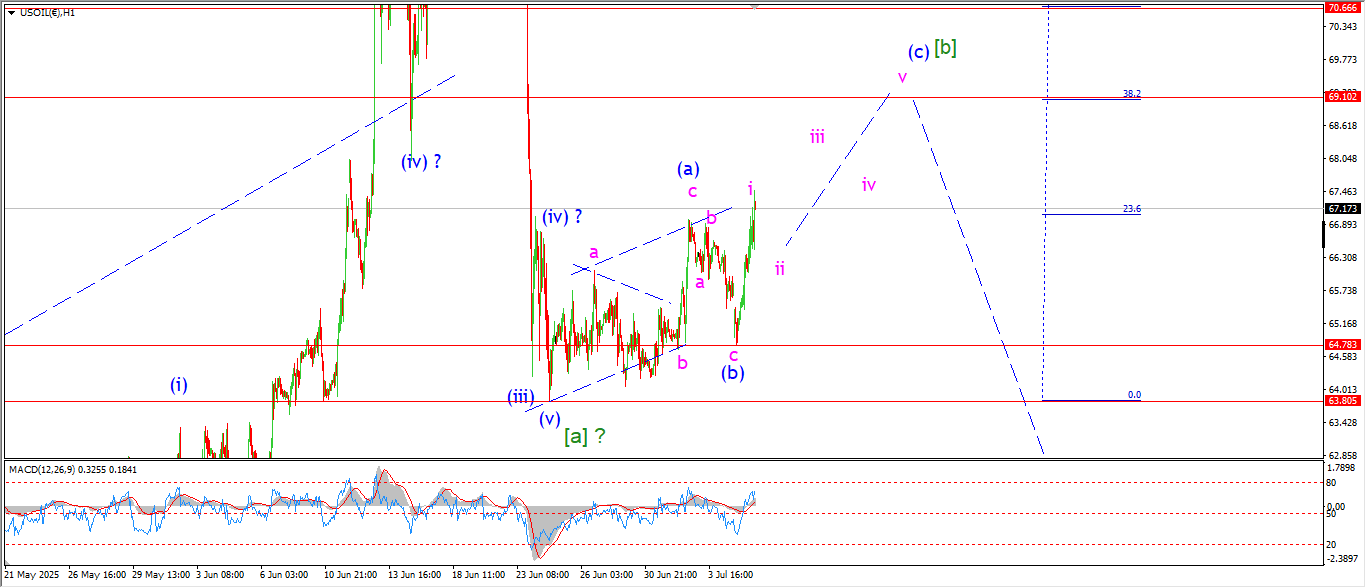Select the red 70.666 price level tag
Viewport: 1366px width, 588px height.
point(1340,7)
